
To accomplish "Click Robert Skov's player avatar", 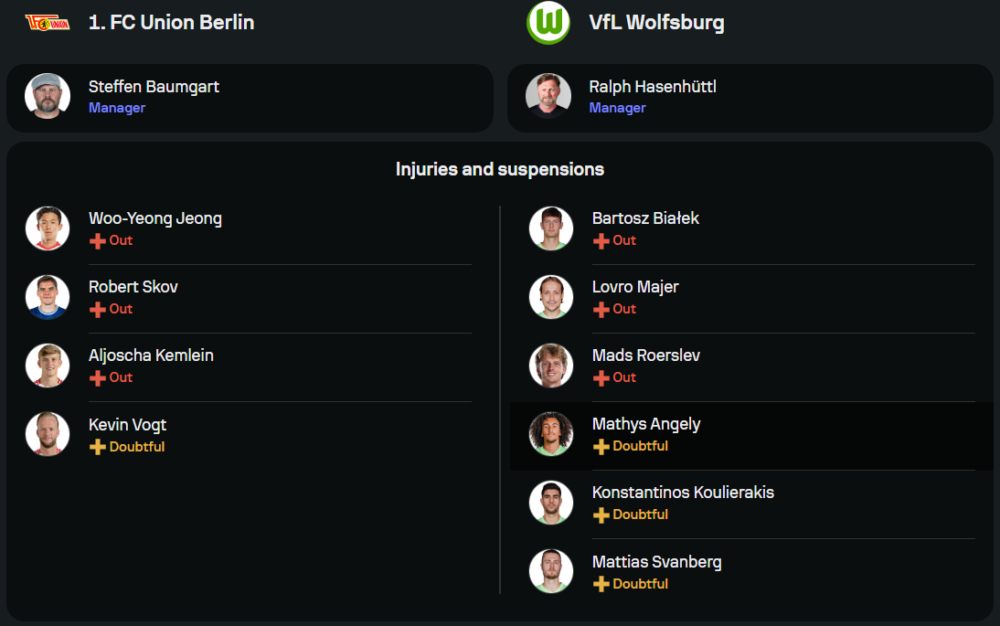I will (47, 297).
